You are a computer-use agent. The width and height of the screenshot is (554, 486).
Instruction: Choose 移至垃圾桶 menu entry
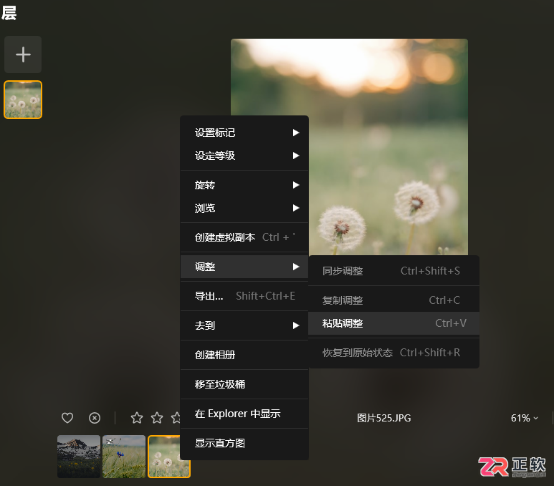(x=244, y=384)
